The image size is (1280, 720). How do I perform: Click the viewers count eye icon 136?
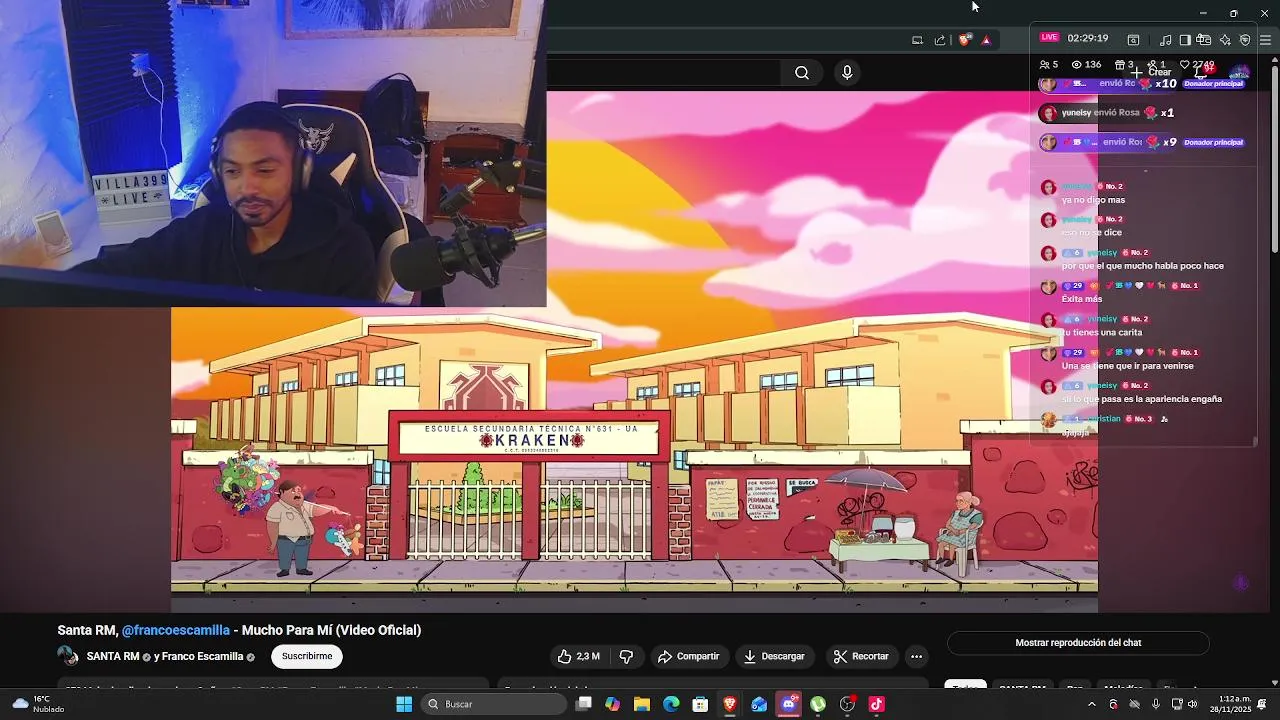[x=1077, y=64]
